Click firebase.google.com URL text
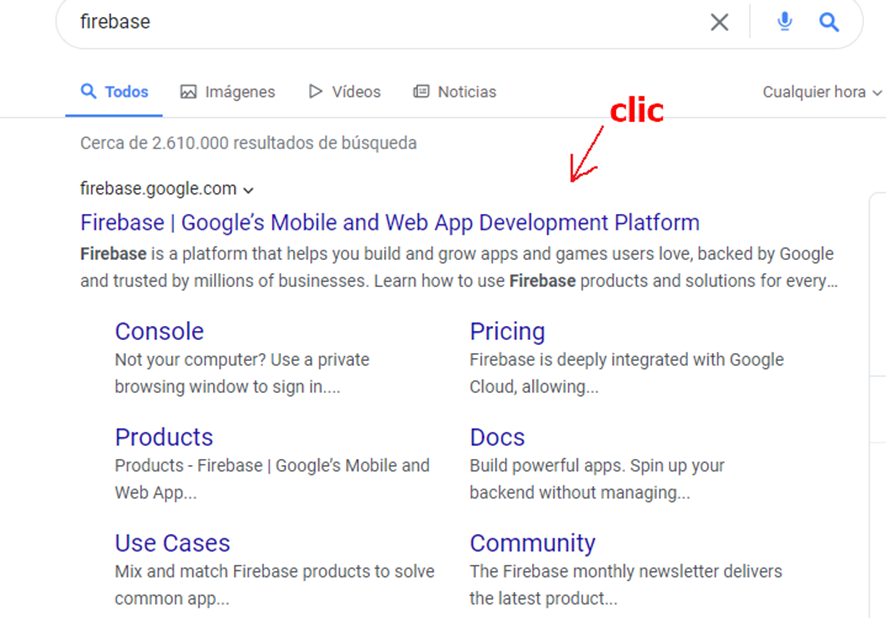 158,188
